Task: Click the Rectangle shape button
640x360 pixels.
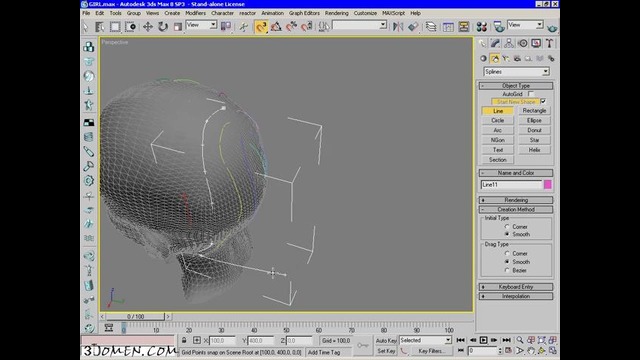Action: 534,111
